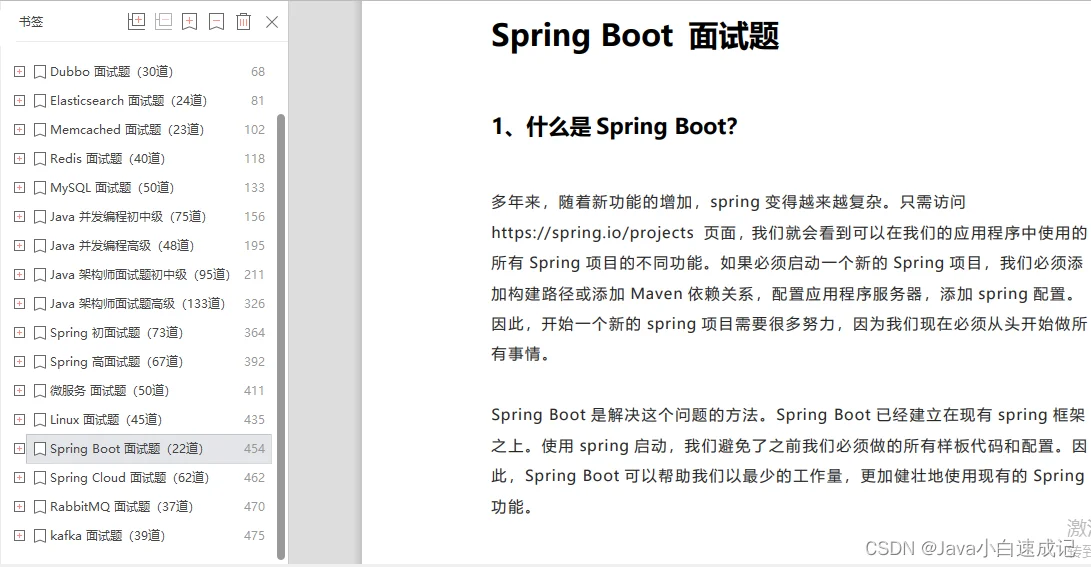Expand Java 架构师面试题初中级 bookmark
The height and width of the screenshot is (567, 1091).
(19, 275)
